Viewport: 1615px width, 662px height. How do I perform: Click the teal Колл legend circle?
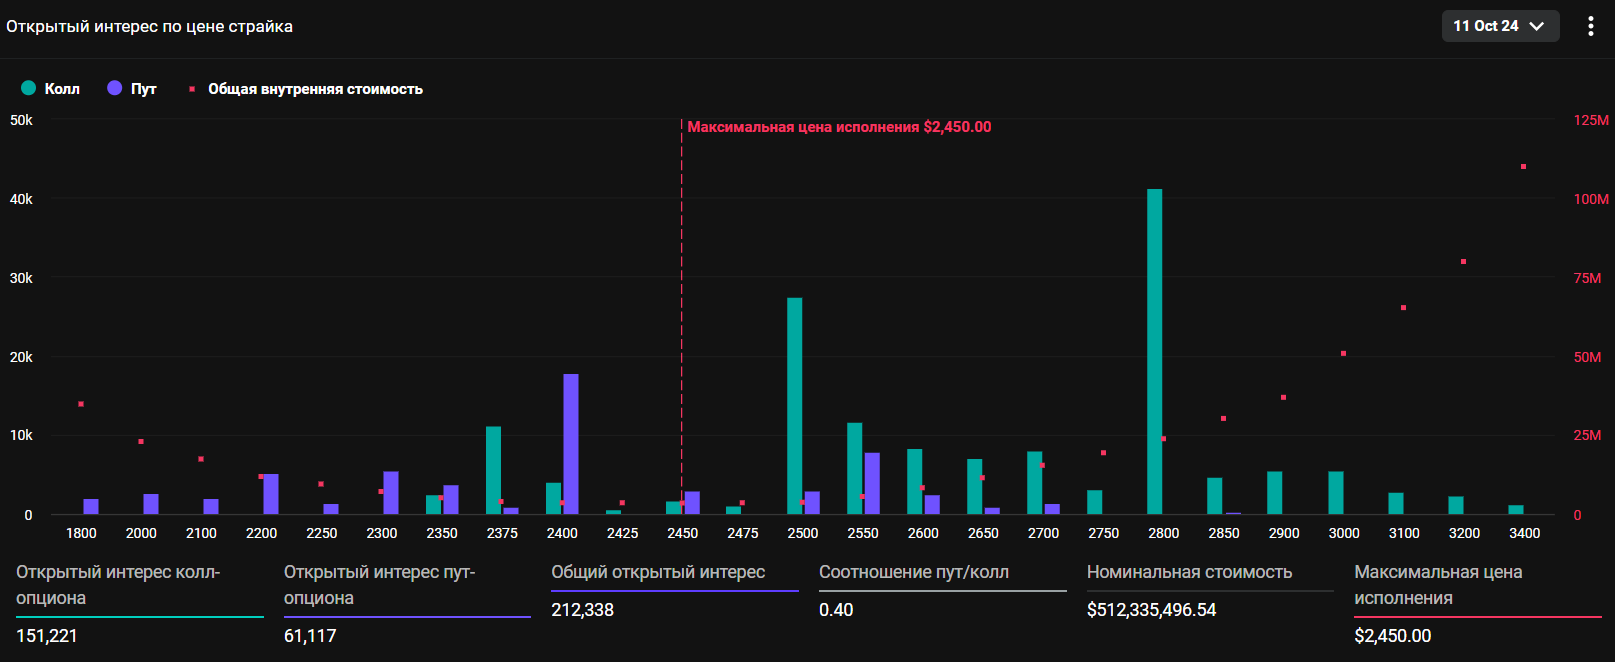tap(29, 88)
